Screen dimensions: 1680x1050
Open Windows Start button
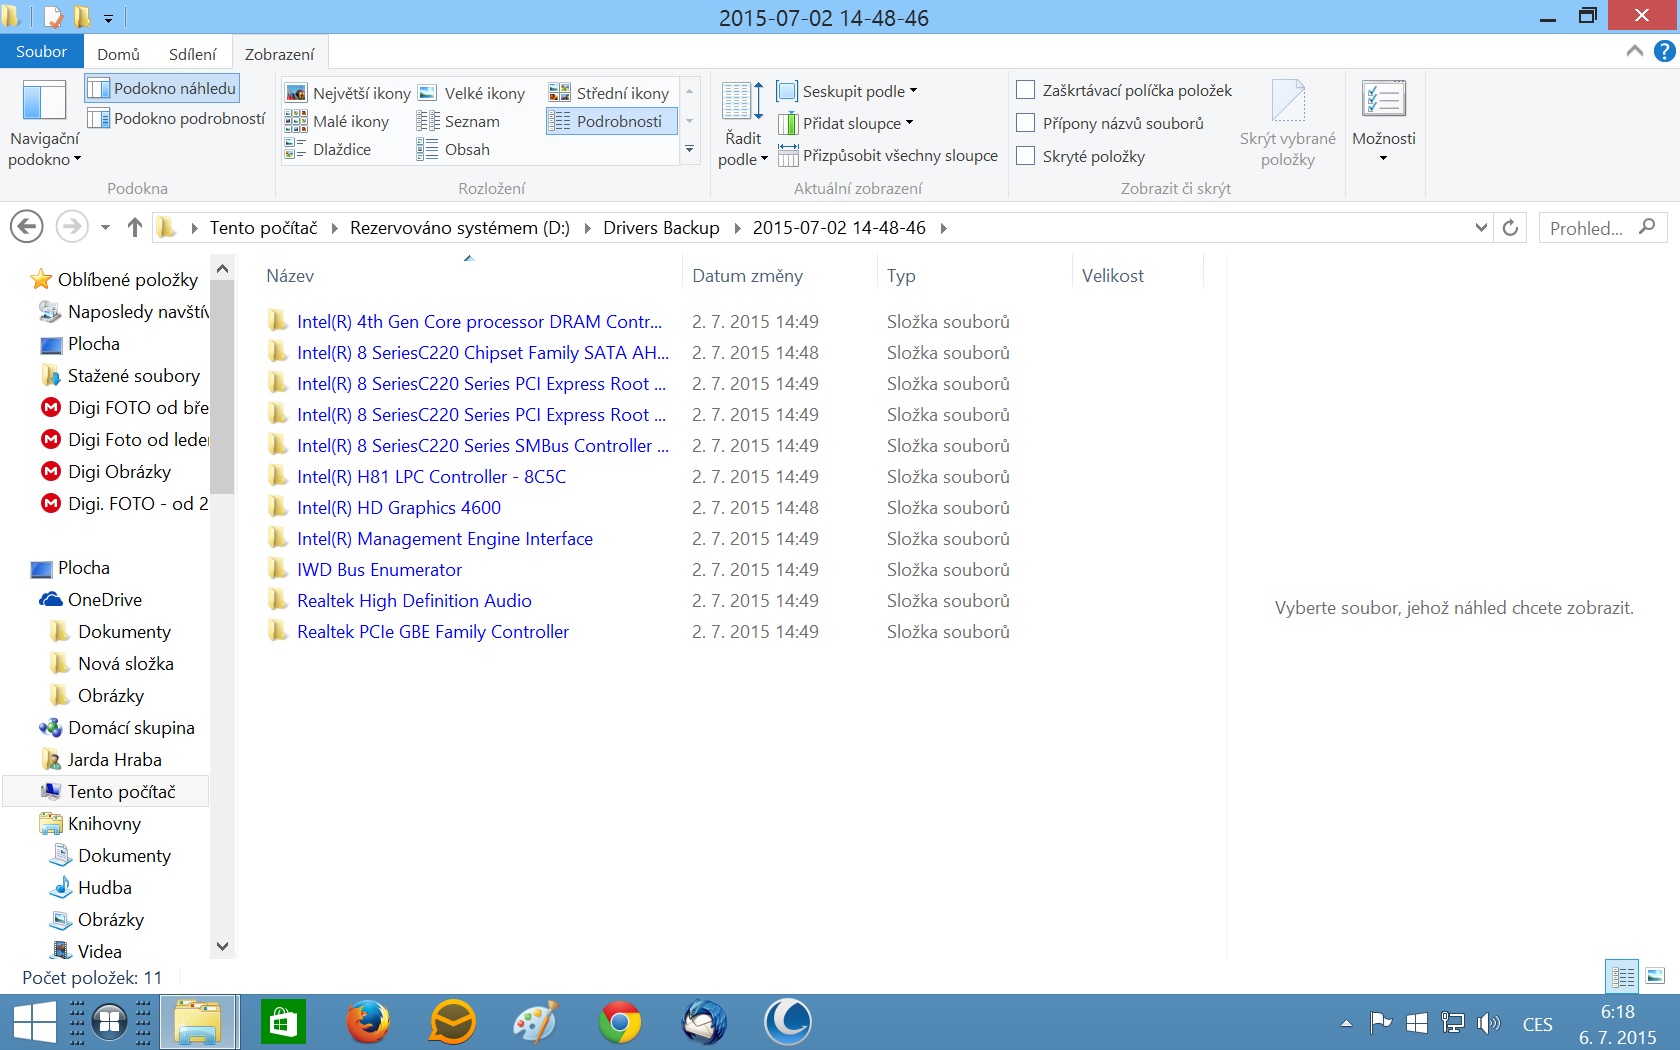pos(35,1022)
